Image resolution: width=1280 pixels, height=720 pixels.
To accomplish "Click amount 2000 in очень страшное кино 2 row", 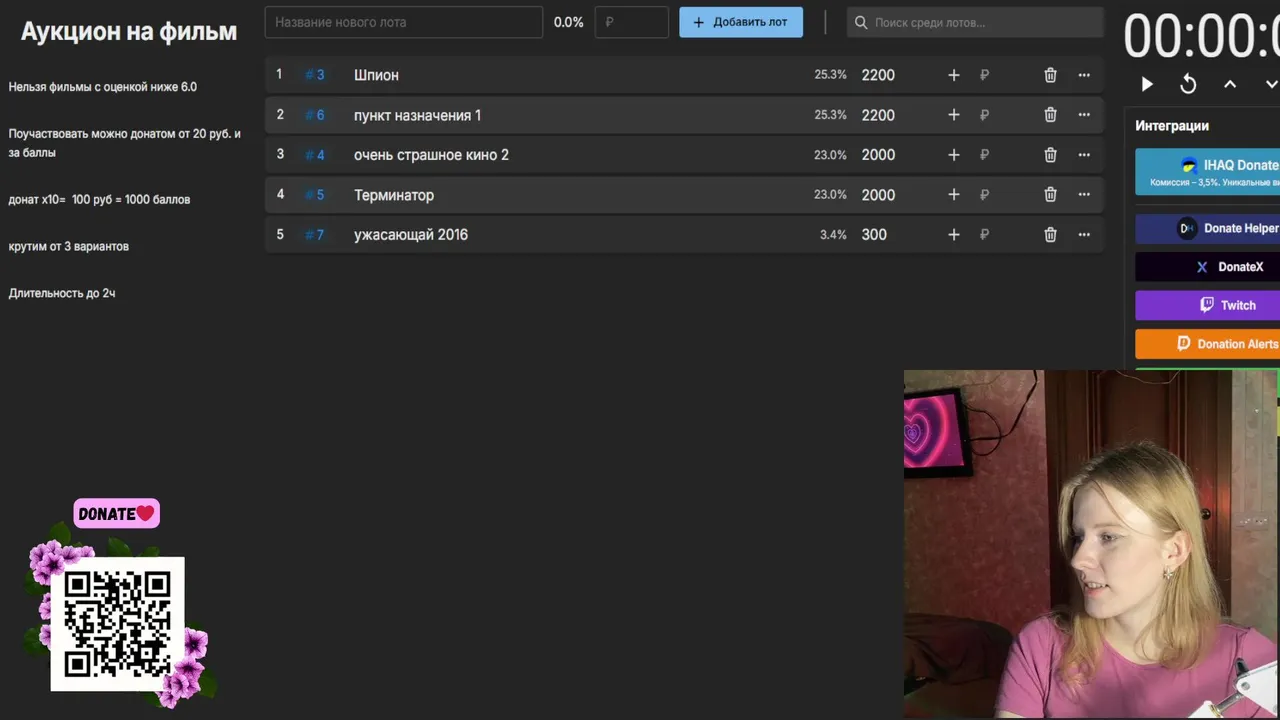I will [878, 155].
